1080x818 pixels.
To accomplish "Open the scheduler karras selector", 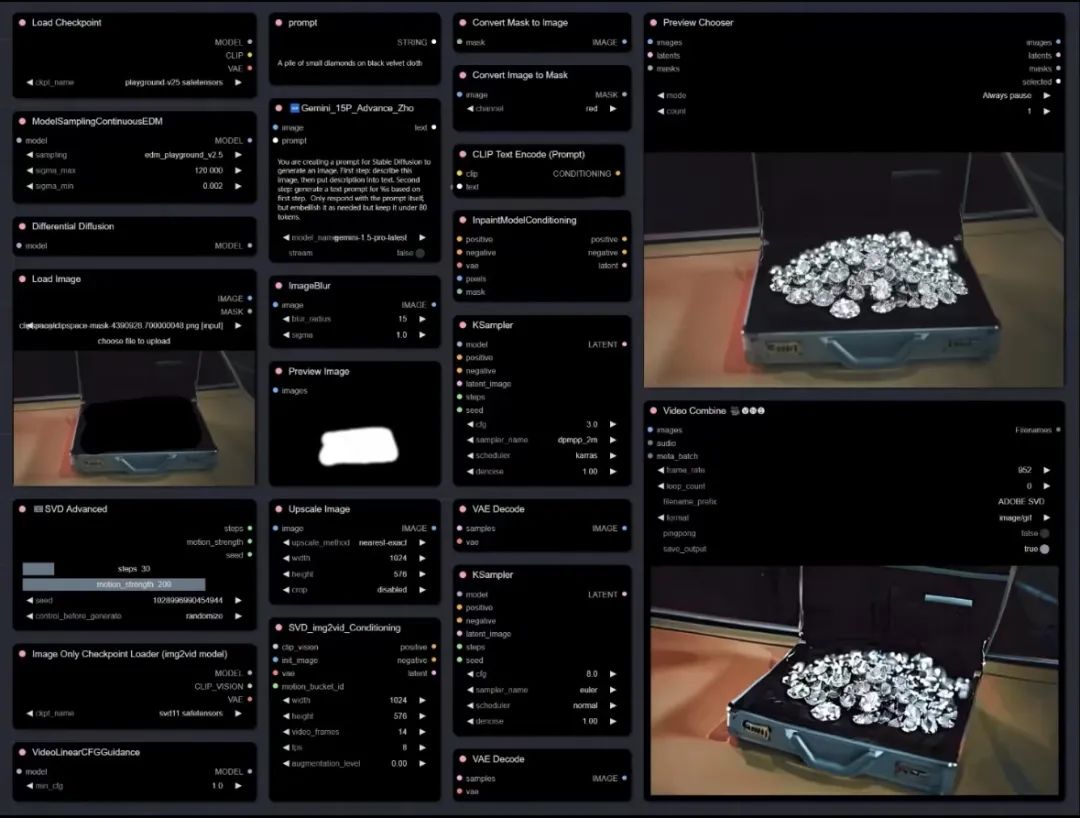I will click(x=541, y=455).
